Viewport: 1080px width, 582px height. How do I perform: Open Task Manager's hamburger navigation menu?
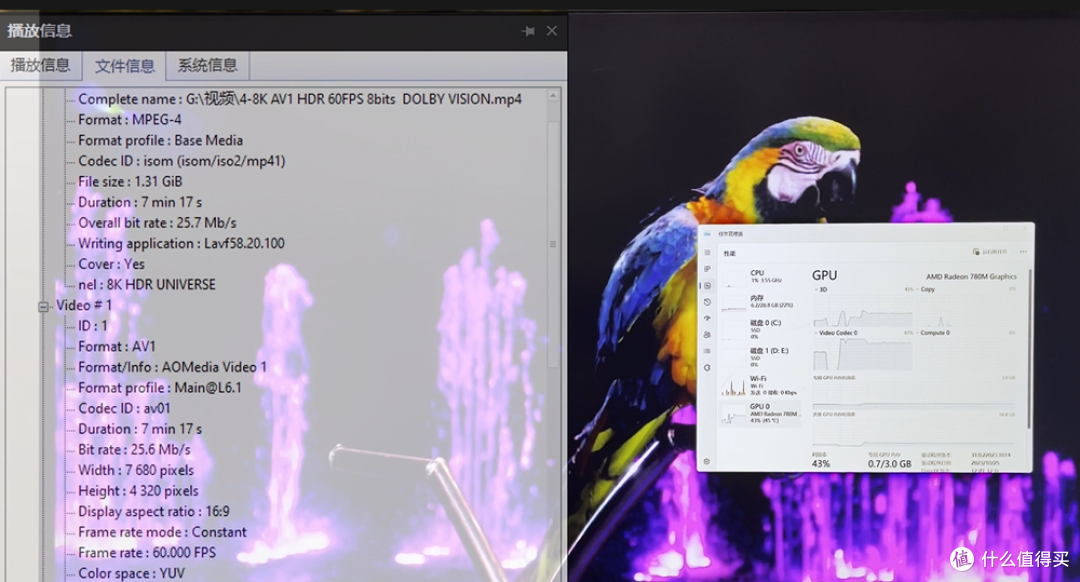pyautogui.click(x=707, y=252)
